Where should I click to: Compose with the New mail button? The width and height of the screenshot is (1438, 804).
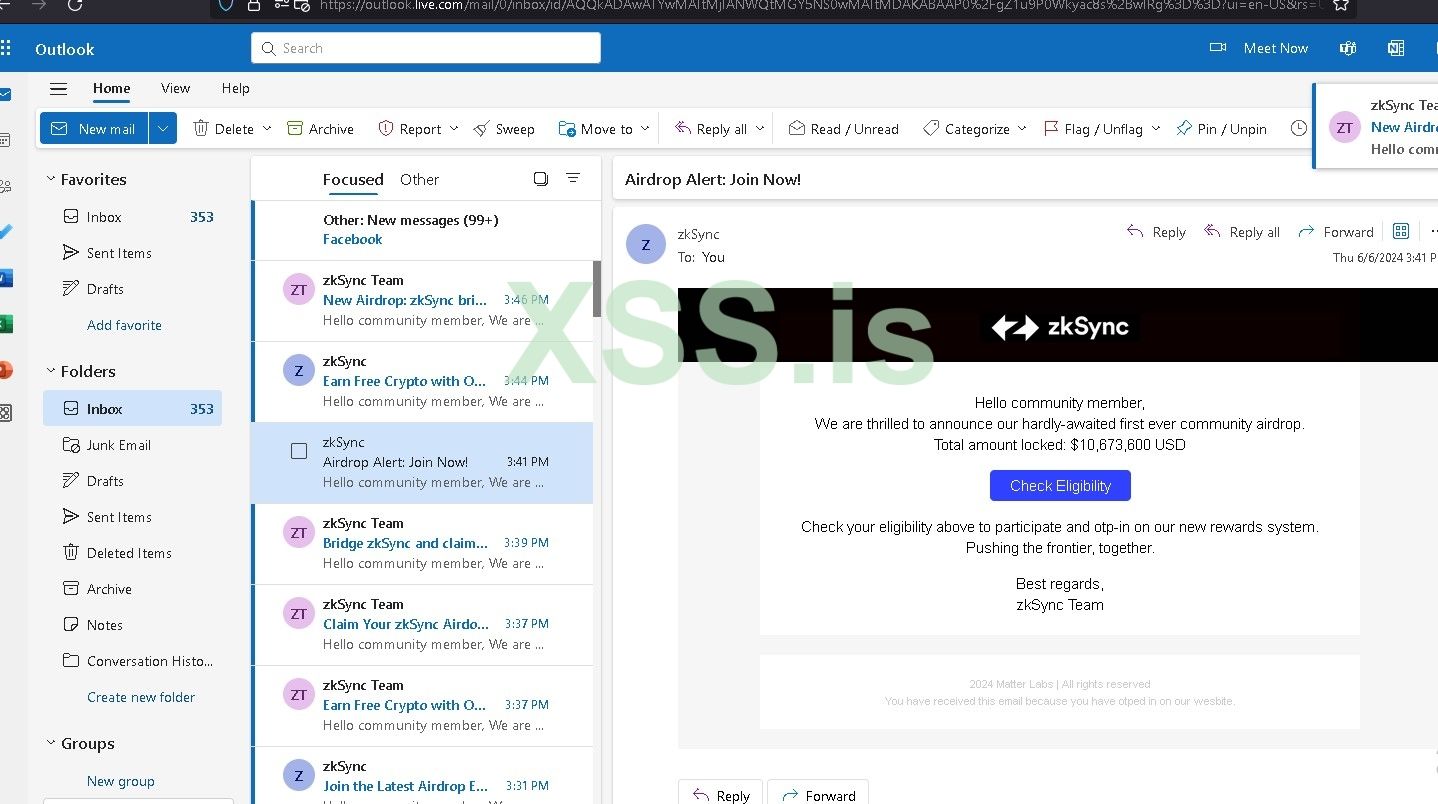94,128
